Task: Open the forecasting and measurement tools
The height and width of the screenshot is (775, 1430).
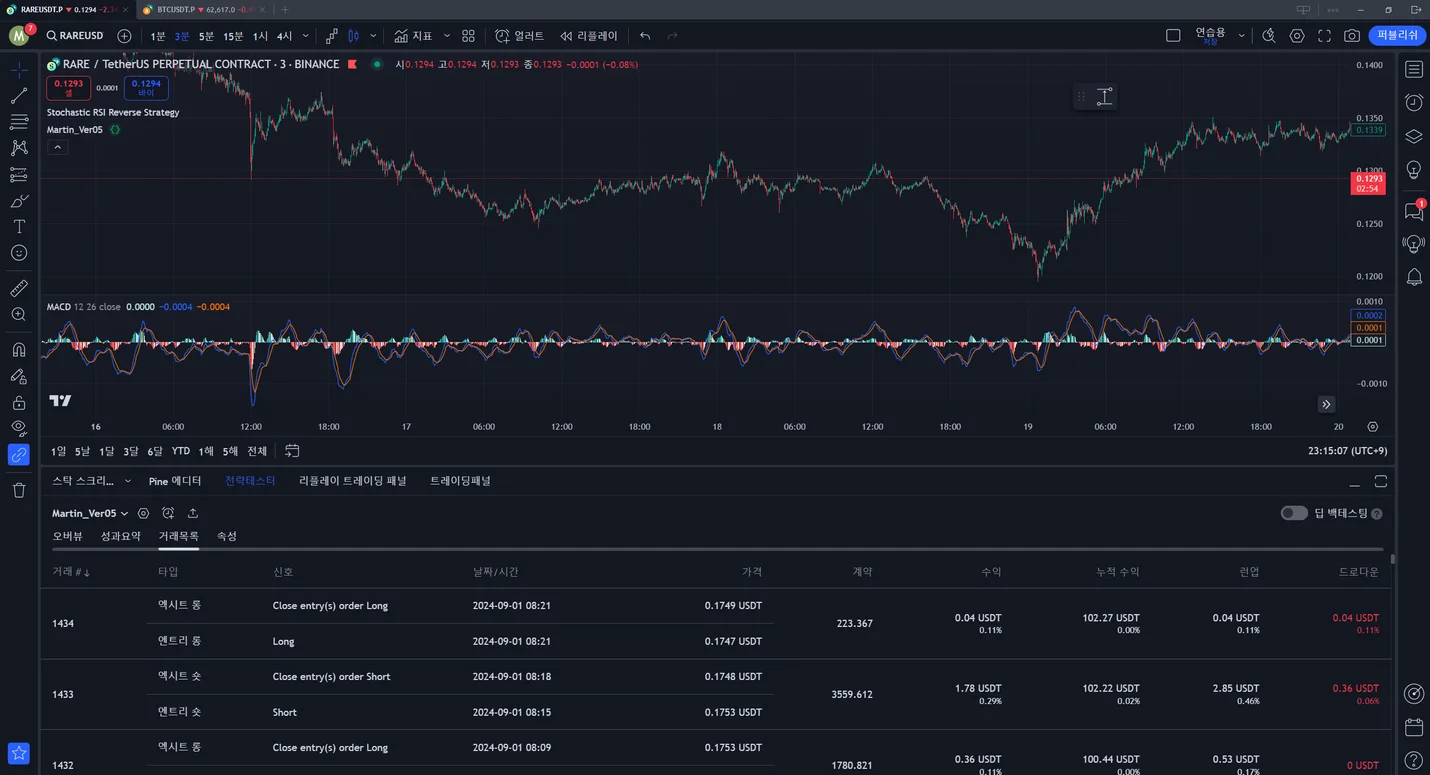Action: coord(19,175)
